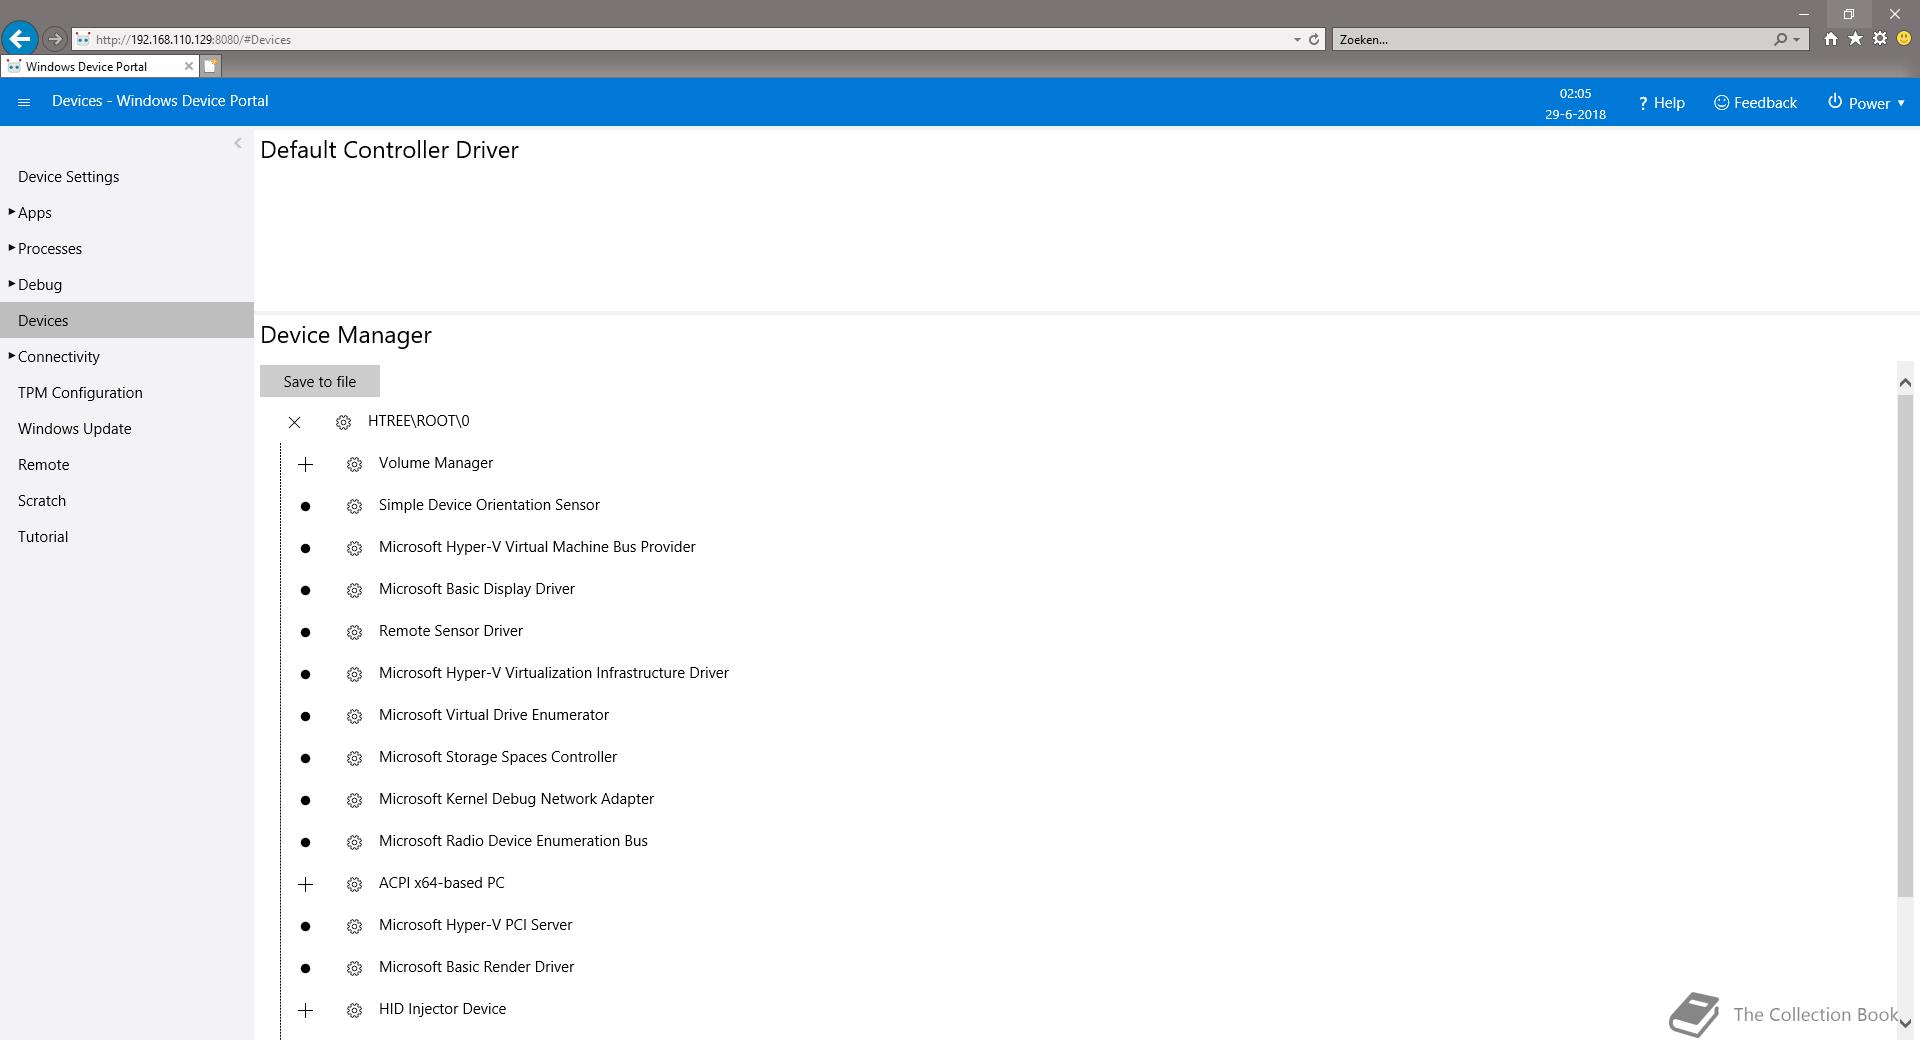Close the Windows Device Portal tab
The height and width of the screenshot is (1040, 1920).
point(188,66)
